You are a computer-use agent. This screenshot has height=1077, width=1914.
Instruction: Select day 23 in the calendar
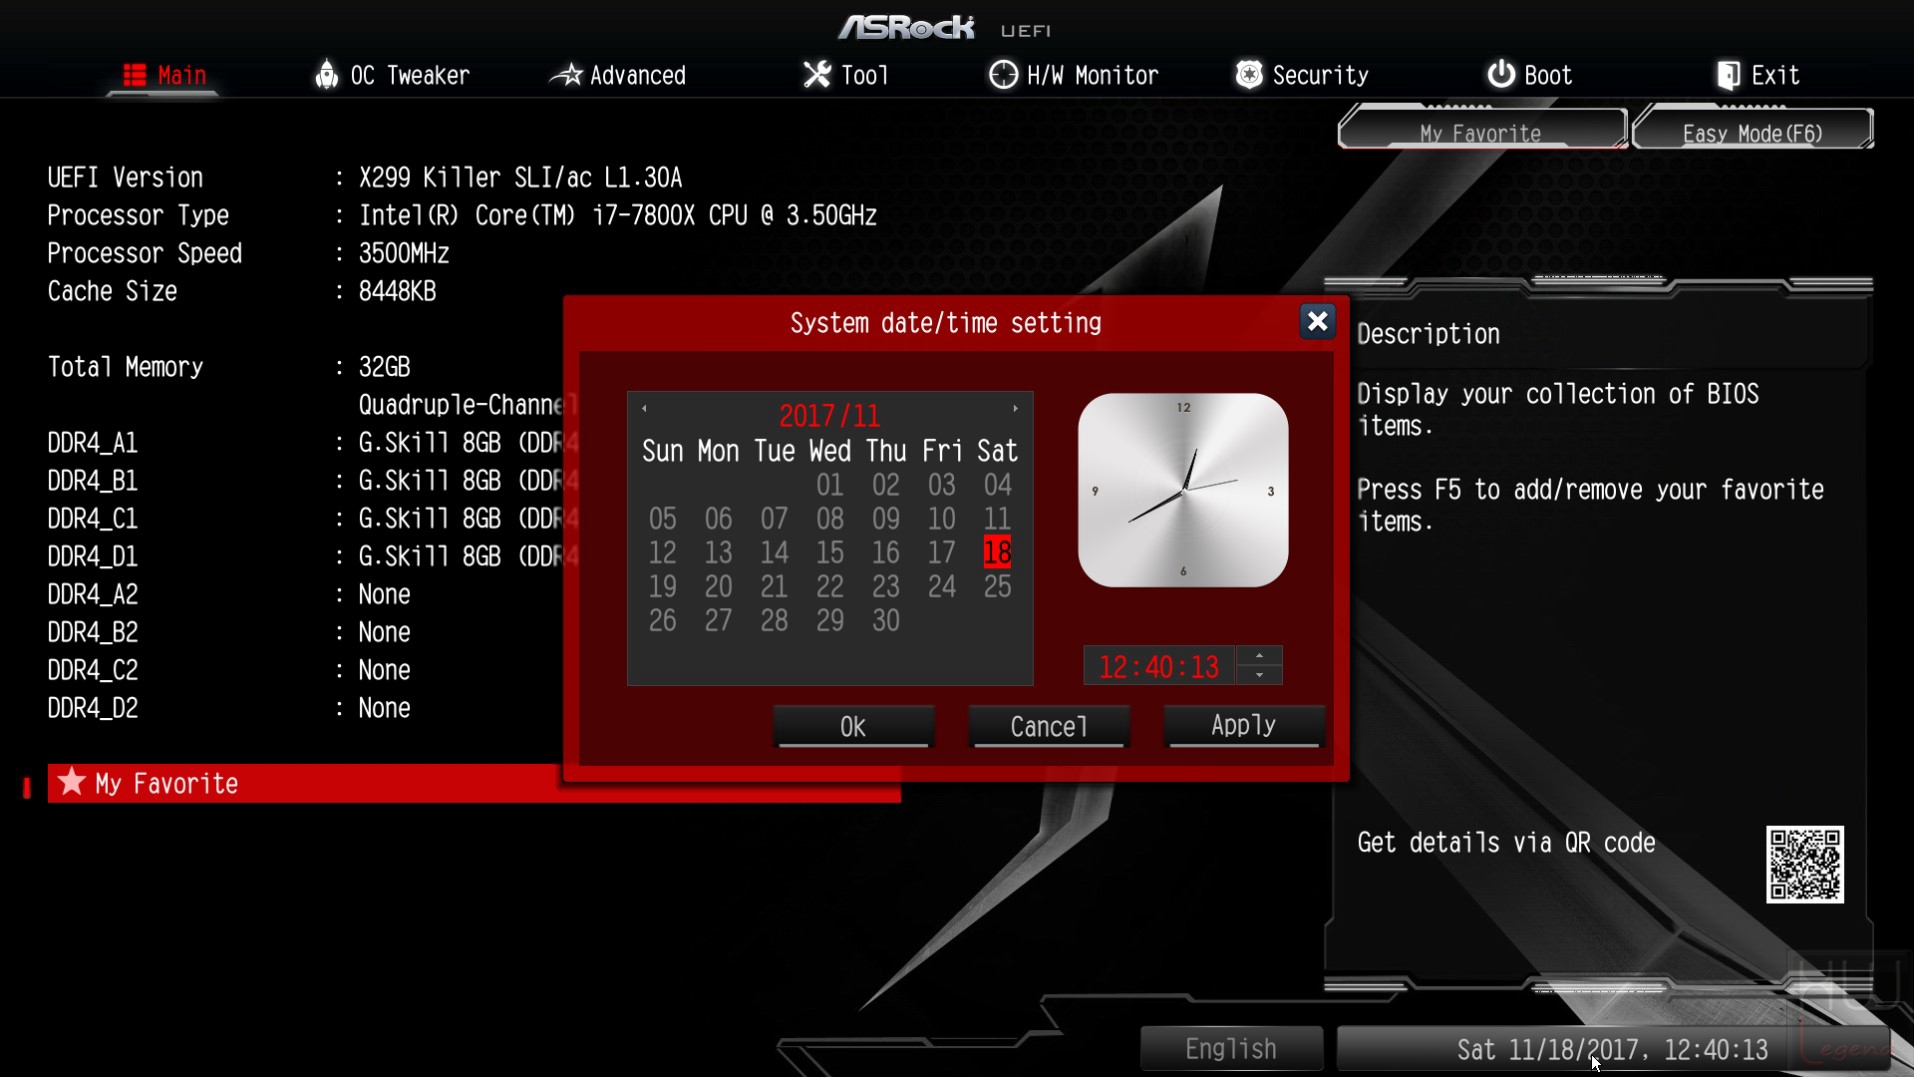pos(885,587)
